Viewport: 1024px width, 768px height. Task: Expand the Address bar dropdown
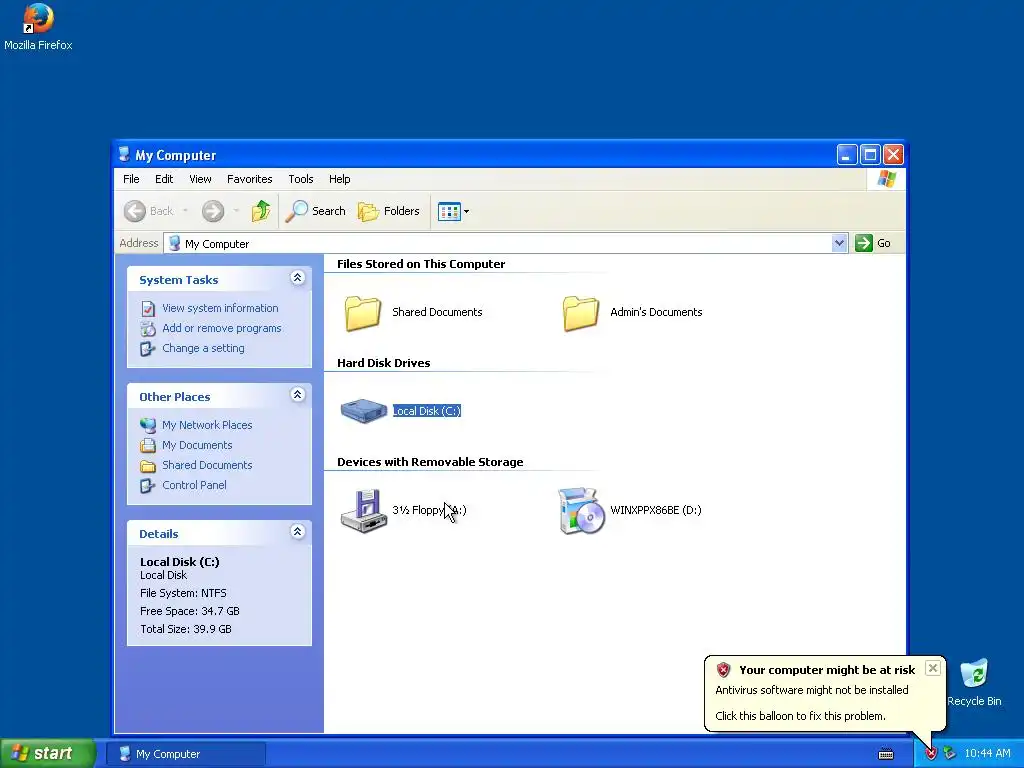point(840,244)
